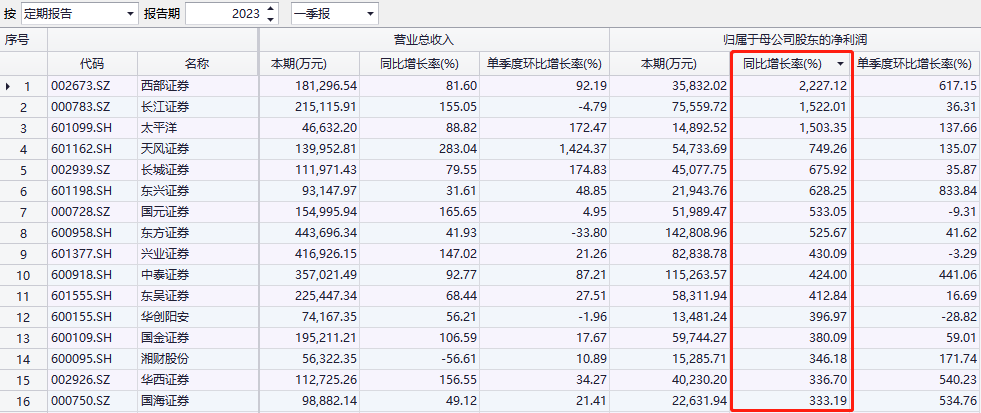Click 单季度环比增长率 header under net profit
The height and width of the screenshot is (413, 981).
(915, 64)
